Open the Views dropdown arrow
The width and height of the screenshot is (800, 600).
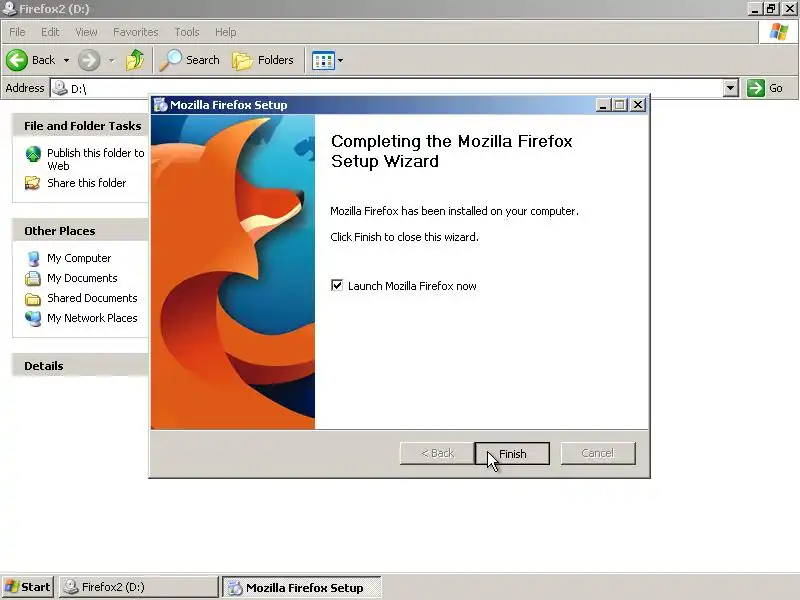tap(340, 61)
